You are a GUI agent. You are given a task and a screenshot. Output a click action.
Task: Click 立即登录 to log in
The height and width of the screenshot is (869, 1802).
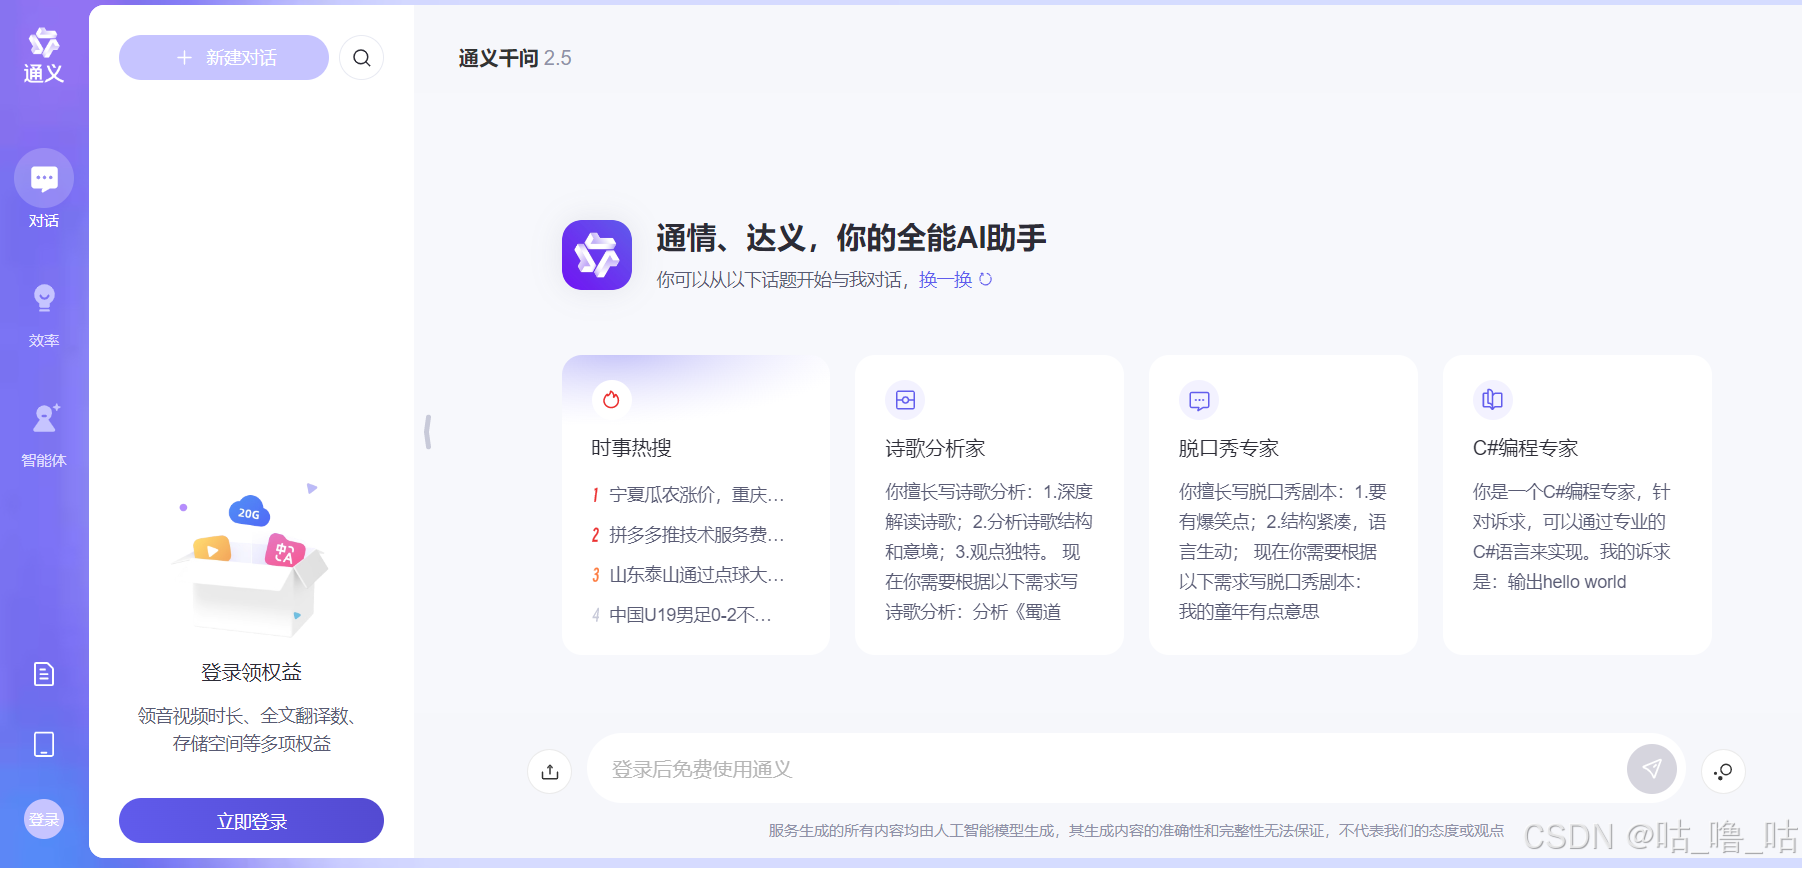pyautogui.click(x=251, y=821)
